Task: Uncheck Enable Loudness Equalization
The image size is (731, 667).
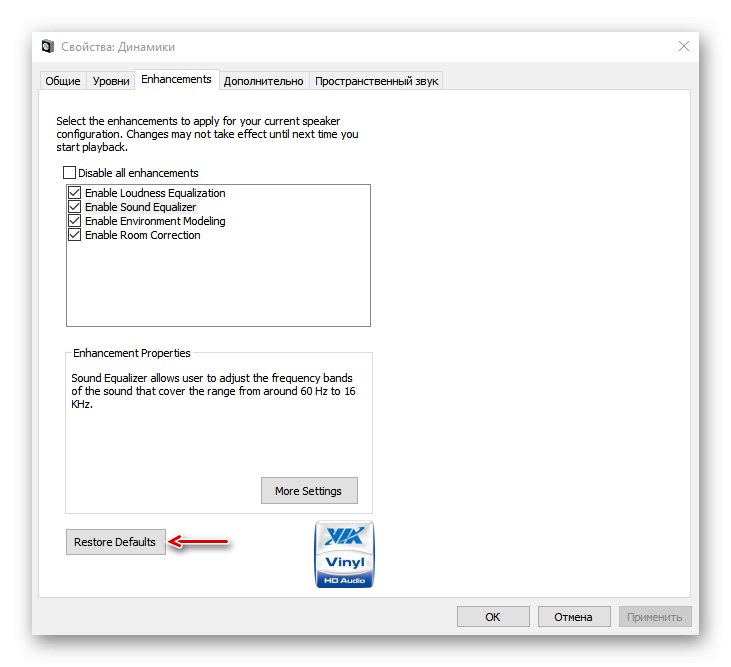Action: (x=75, y=193)
